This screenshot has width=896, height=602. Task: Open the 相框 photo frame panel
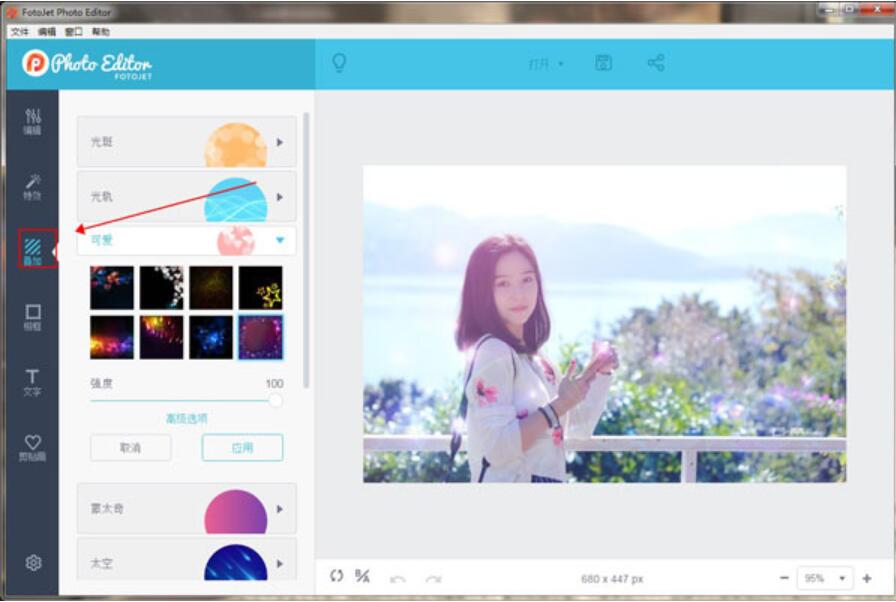point(34,313)
